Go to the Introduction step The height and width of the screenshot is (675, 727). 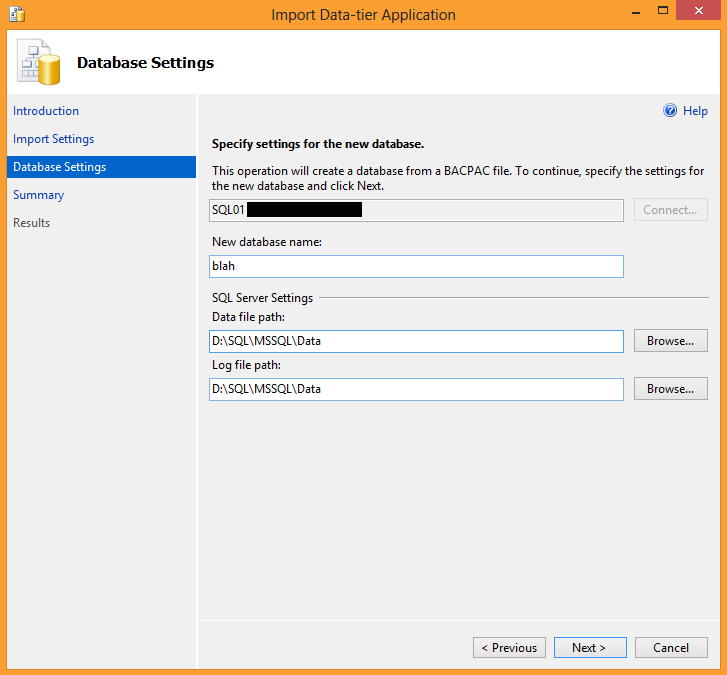tap(46, 111)
